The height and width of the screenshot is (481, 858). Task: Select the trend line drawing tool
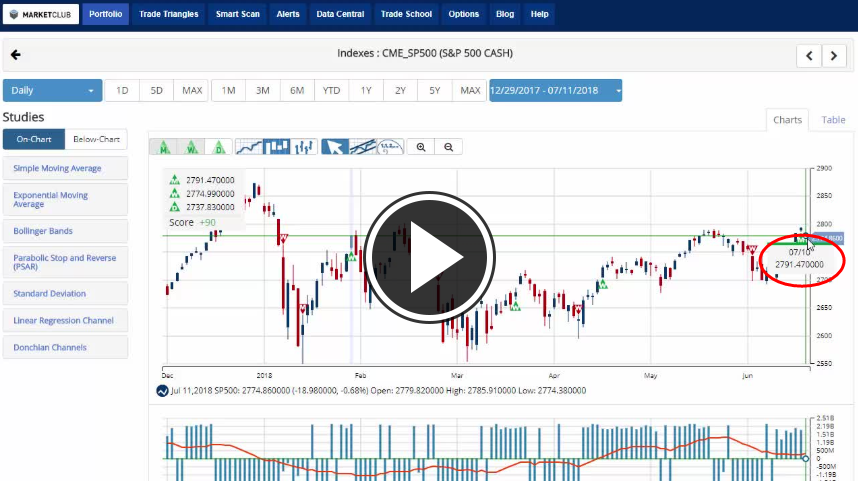tap(362, 147)
